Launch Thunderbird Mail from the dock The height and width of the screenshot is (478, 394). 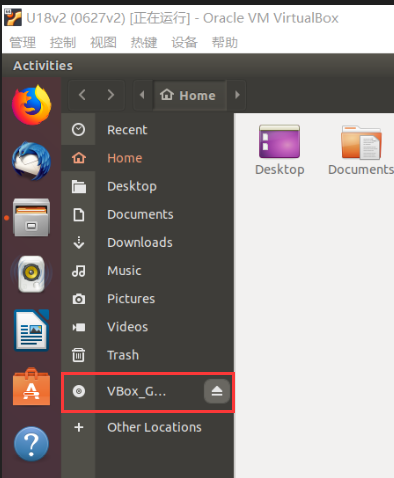(32, 161)
